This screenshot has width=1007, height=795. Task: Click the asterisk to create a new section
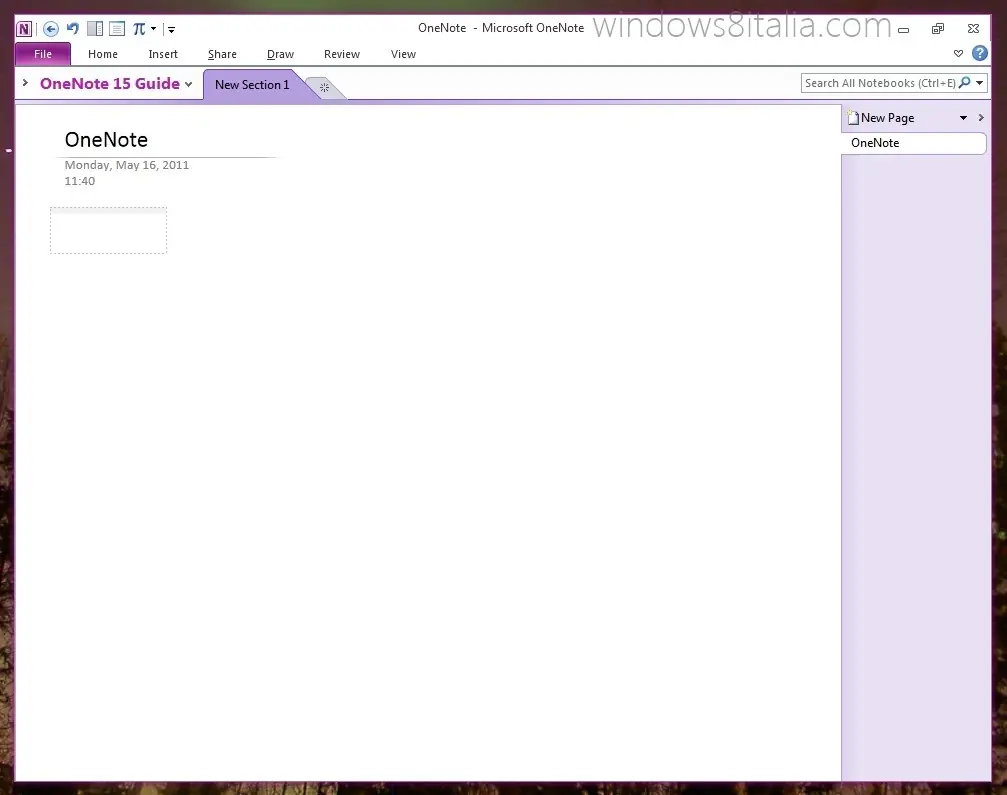324,88
